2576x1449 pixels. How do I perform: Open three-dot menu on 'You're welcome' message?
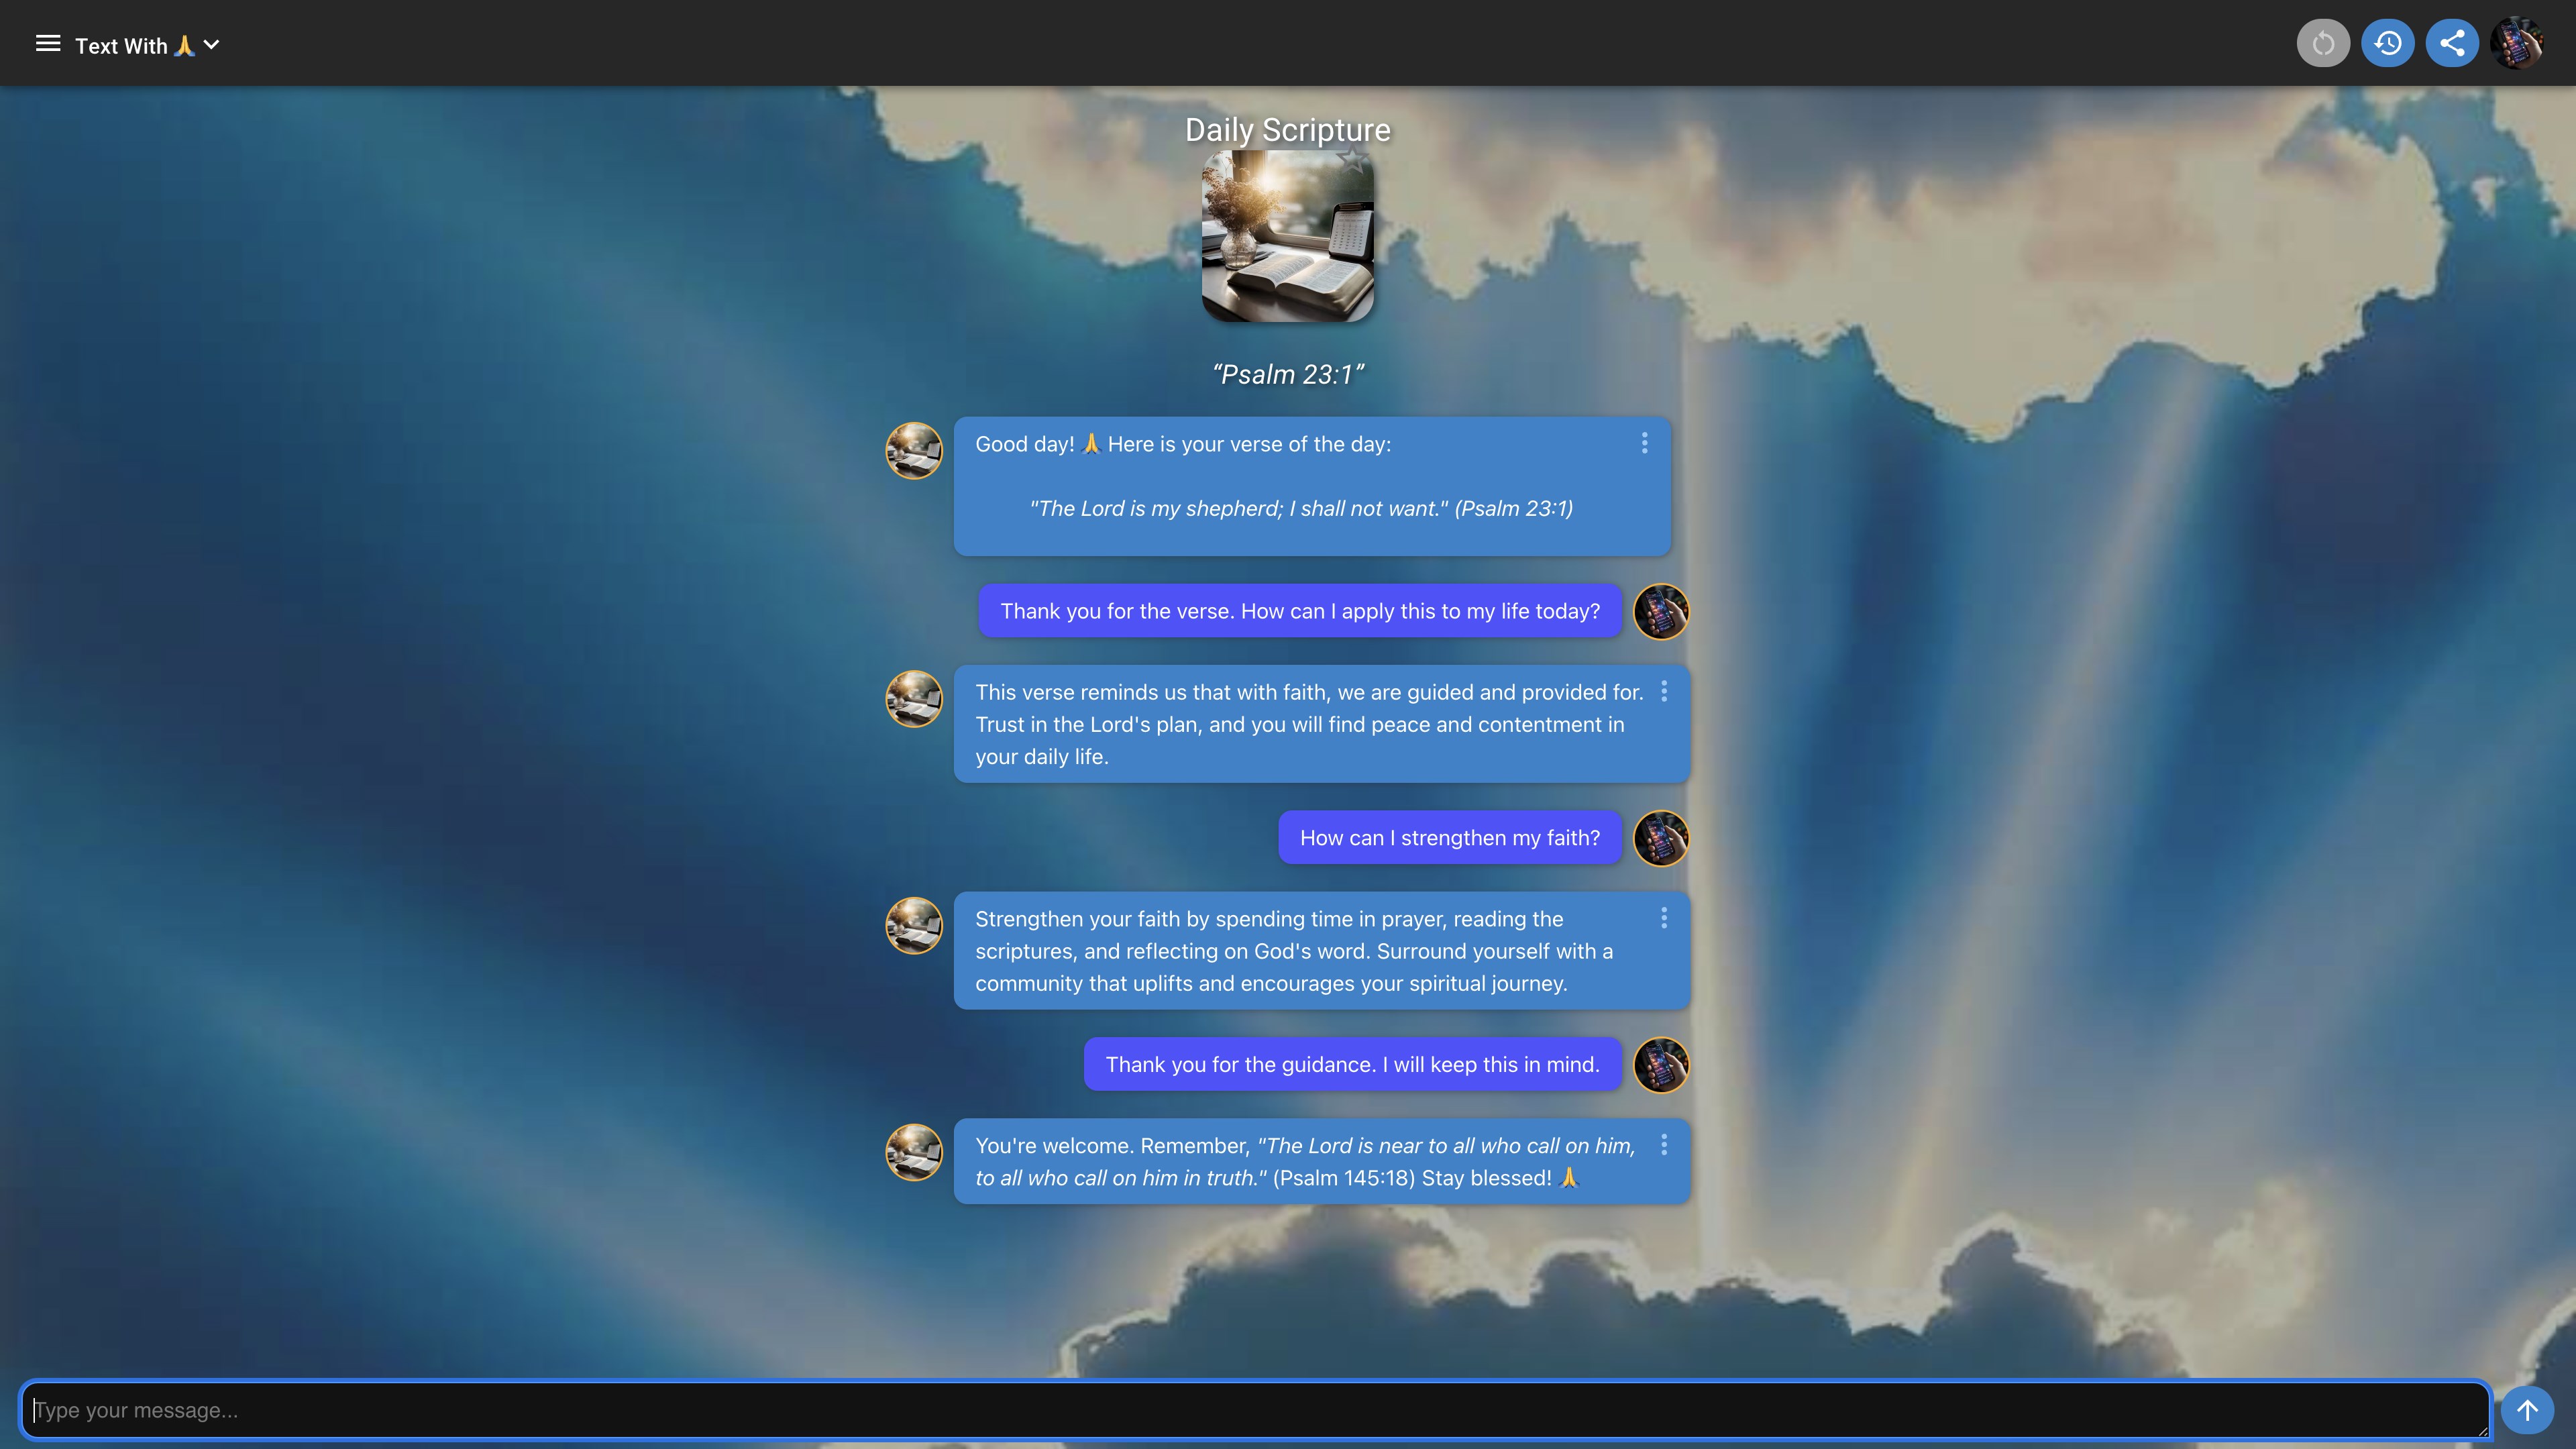tap(1664, 1145)
